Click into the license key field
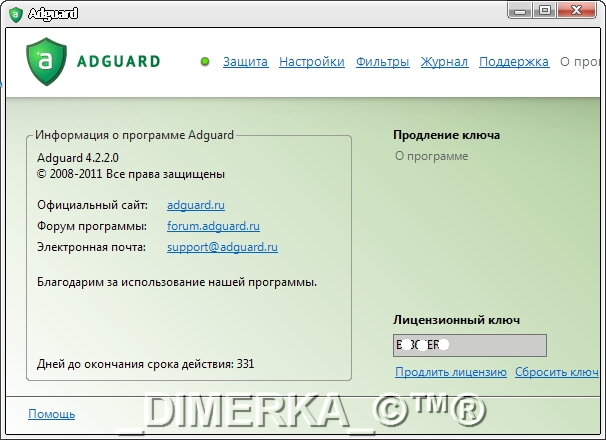This screenshot has height=440, width=606. 470,345
